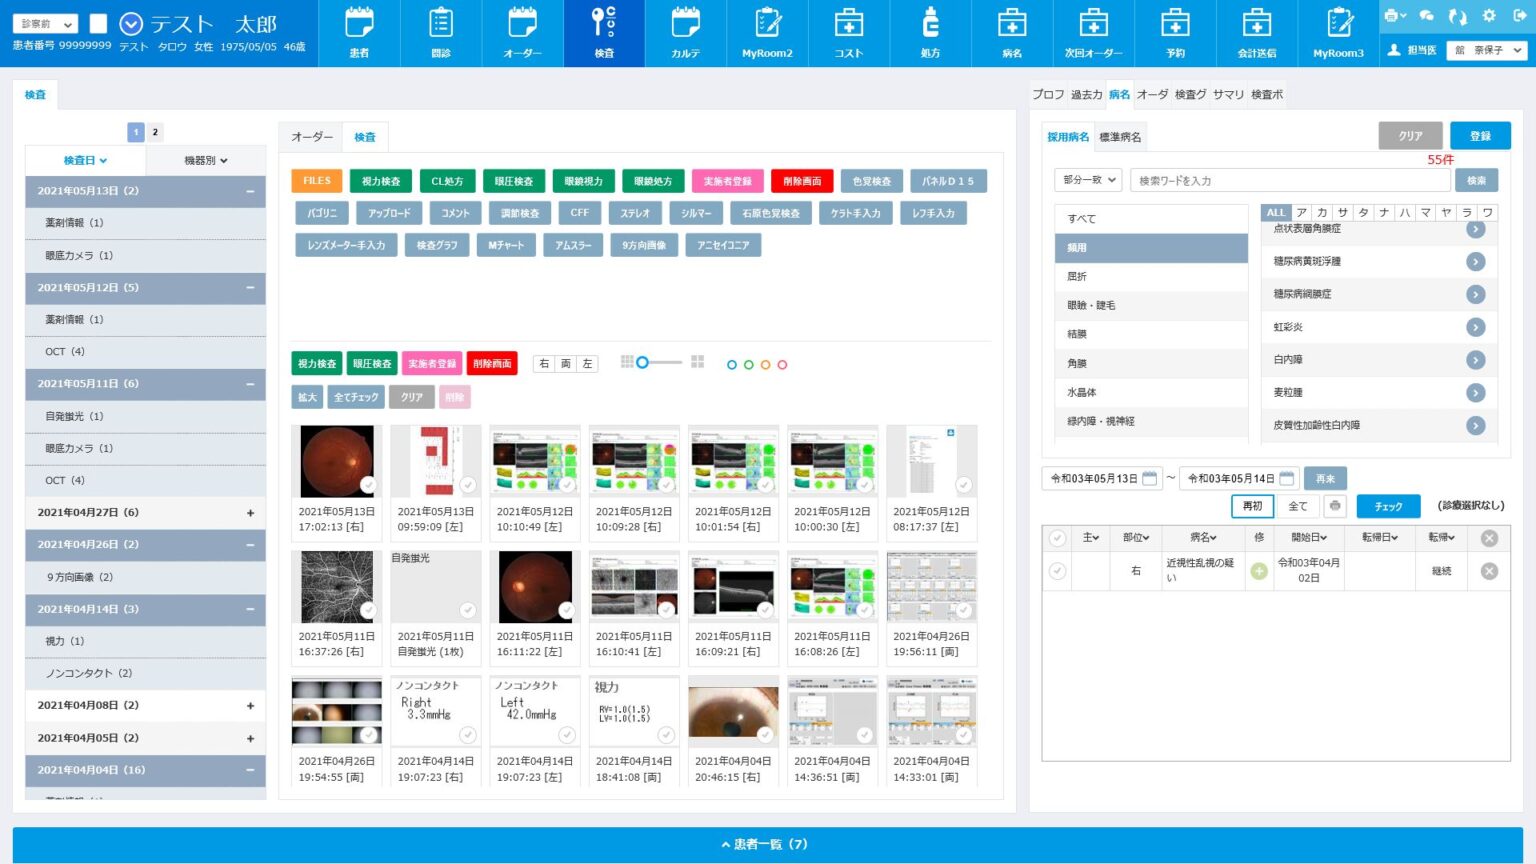
Task: Toggle header checkbox in disease table
Action: [x=1057, y=538]
